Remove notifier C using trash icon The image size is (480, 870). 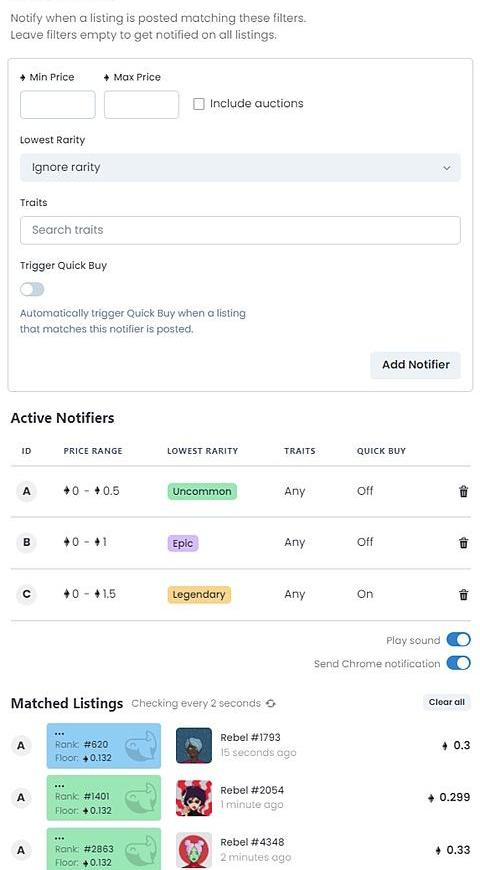tap(463, 594)
